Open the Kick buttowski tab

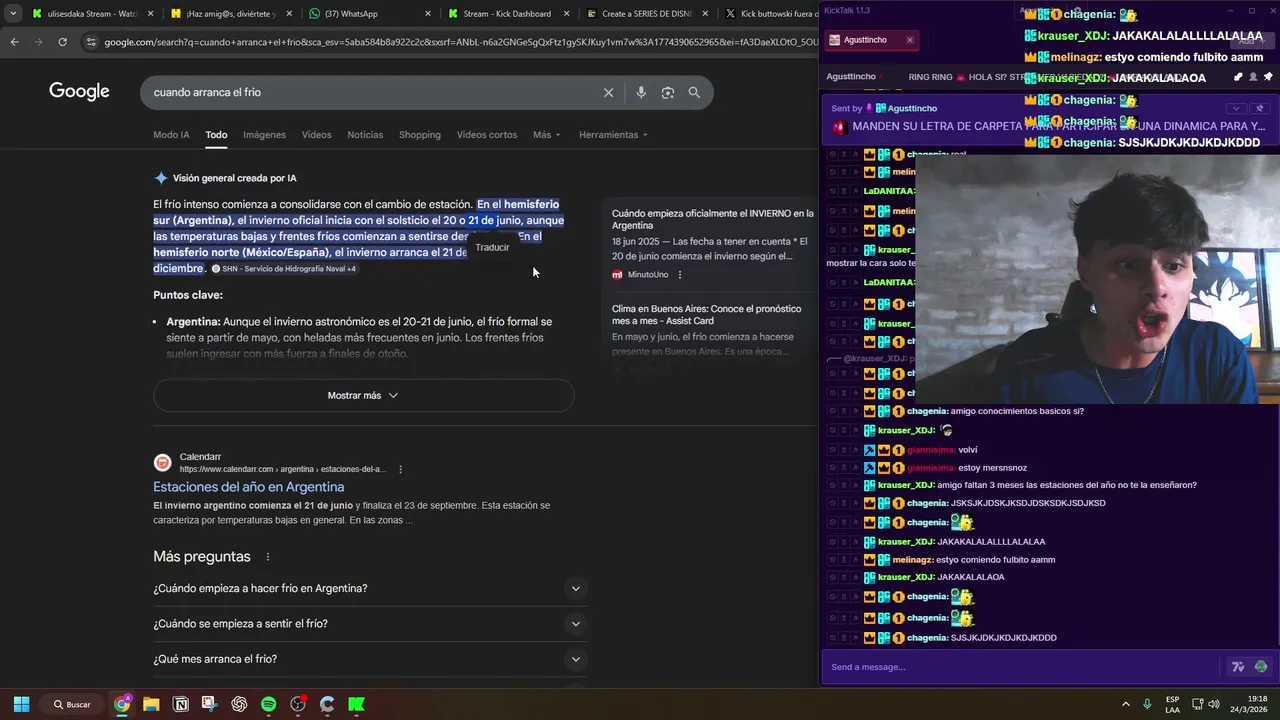tap(768, 14)
